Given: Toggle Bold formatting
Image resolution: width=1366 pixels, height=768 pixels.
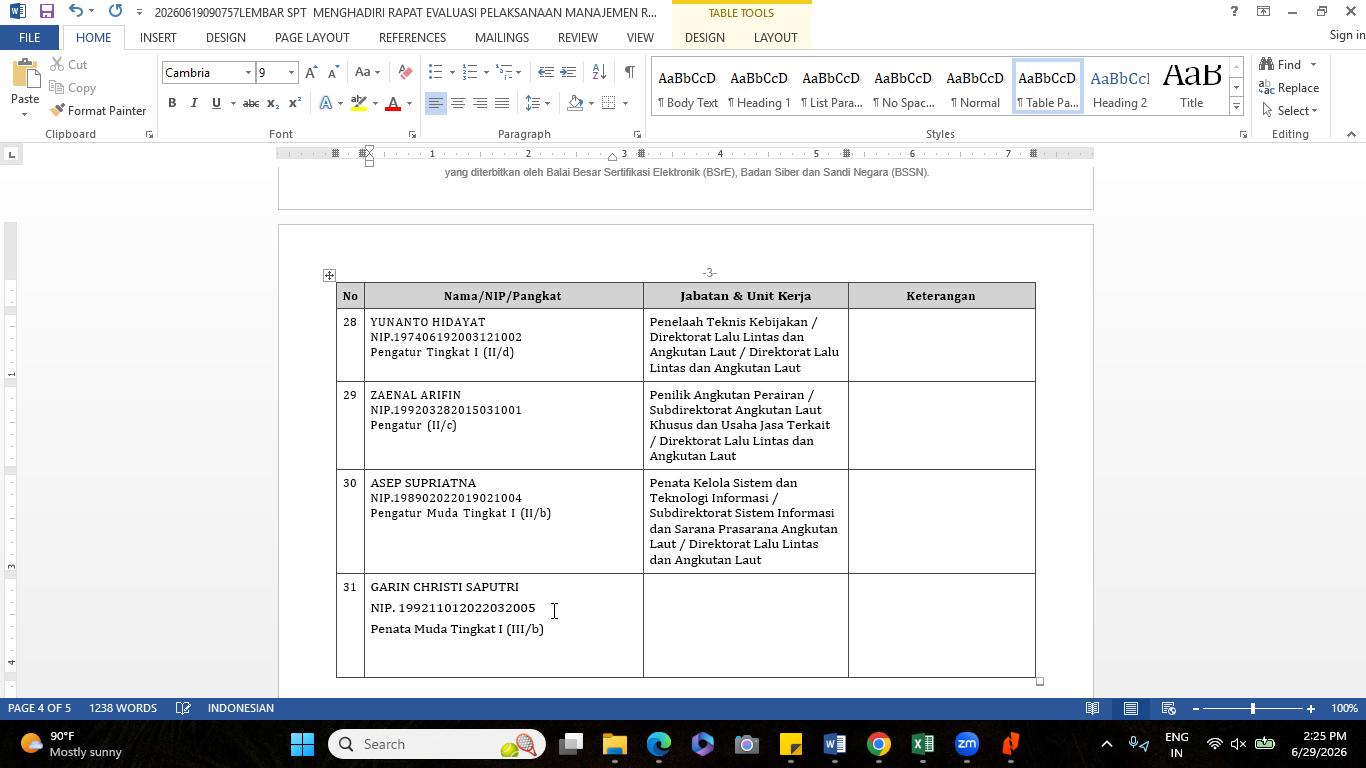Looking at the screenshot, I should pyautogui.click(x=172, y=103).
